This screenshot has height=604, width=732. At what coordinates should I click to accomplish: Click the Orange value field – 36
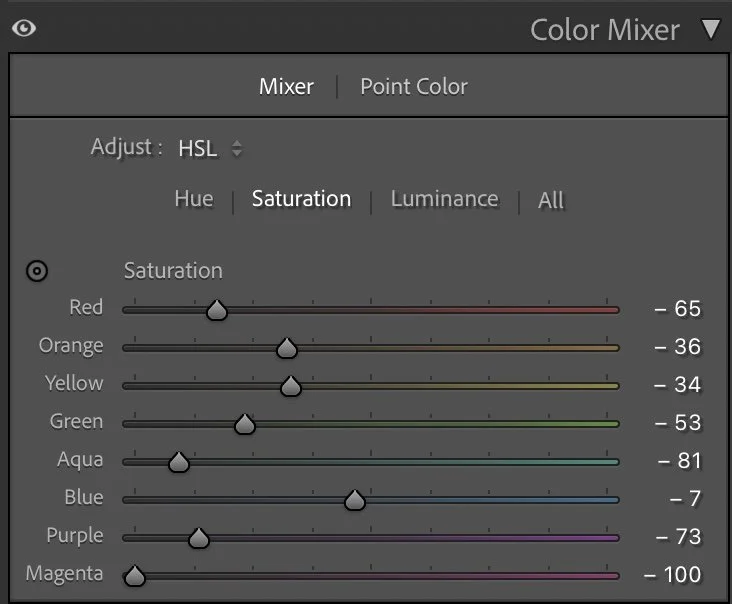[678, 347]
